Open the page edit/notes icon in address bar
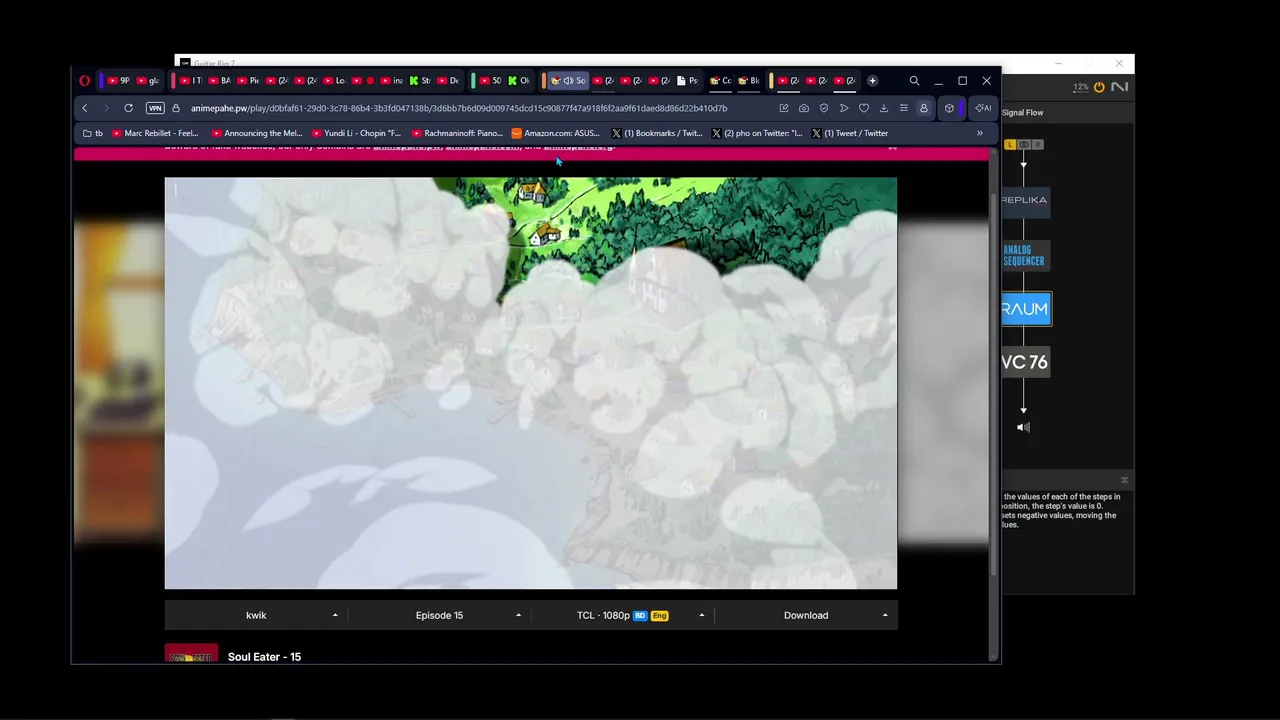The width and height of the screenshot is (1280, 720). [784, 108]
